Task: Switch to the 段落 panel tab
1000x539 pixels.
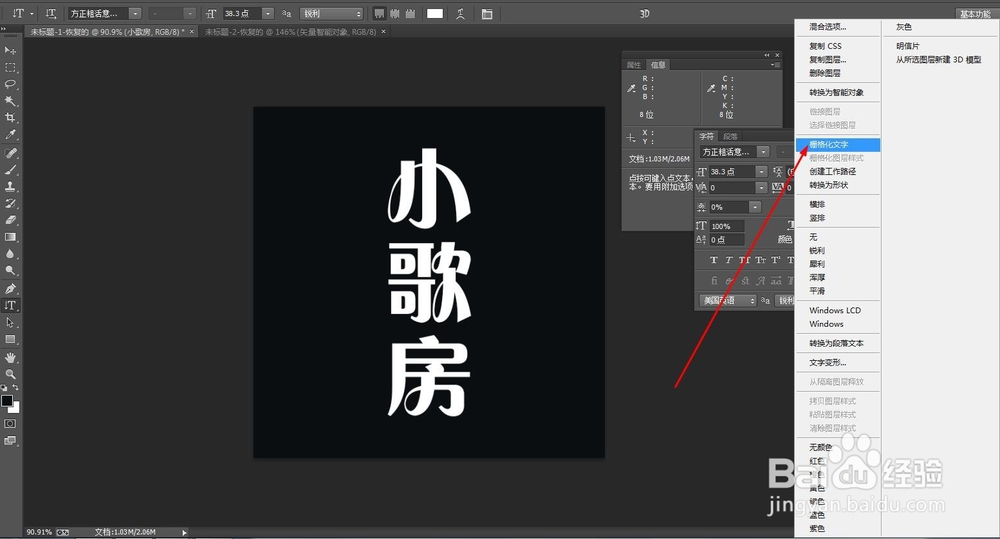Action: [730, 137]
